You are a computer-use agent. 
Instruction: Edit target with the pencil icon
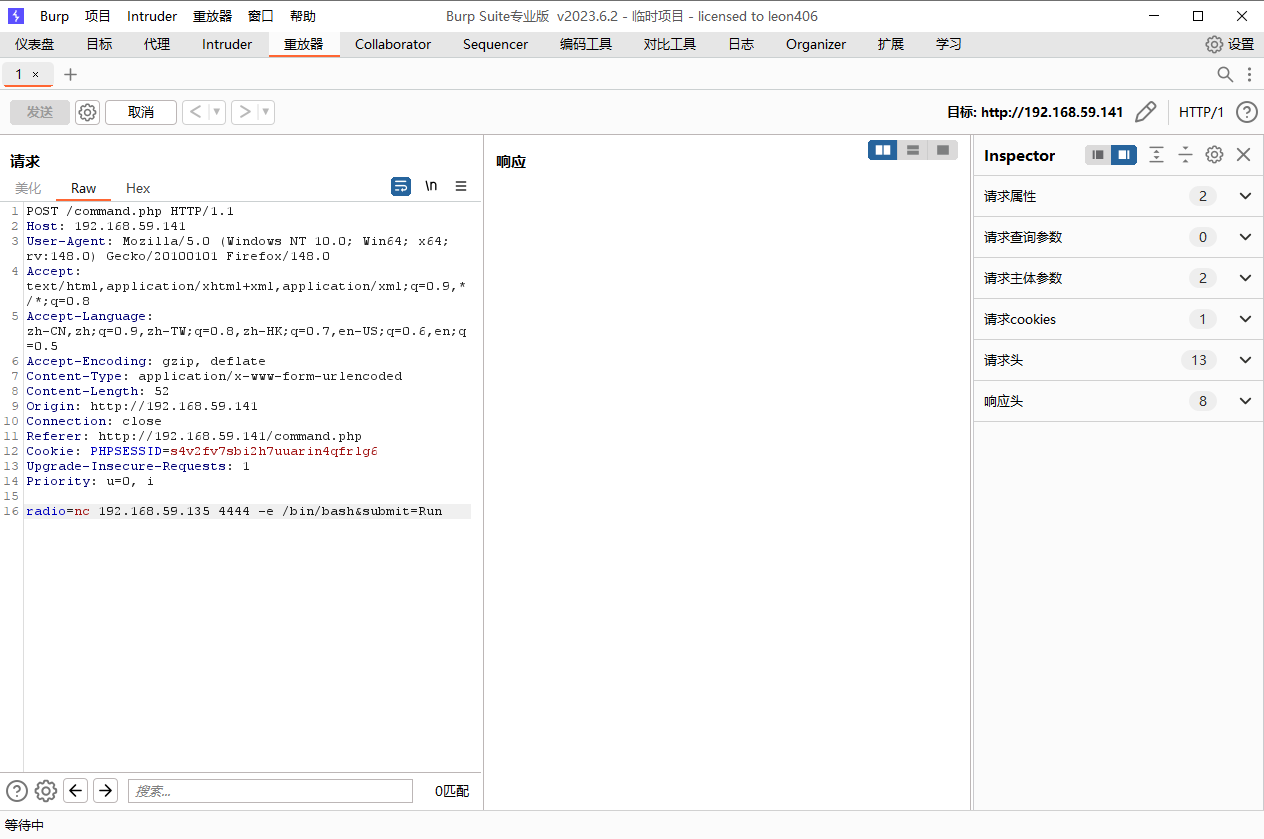[1146, 112]
